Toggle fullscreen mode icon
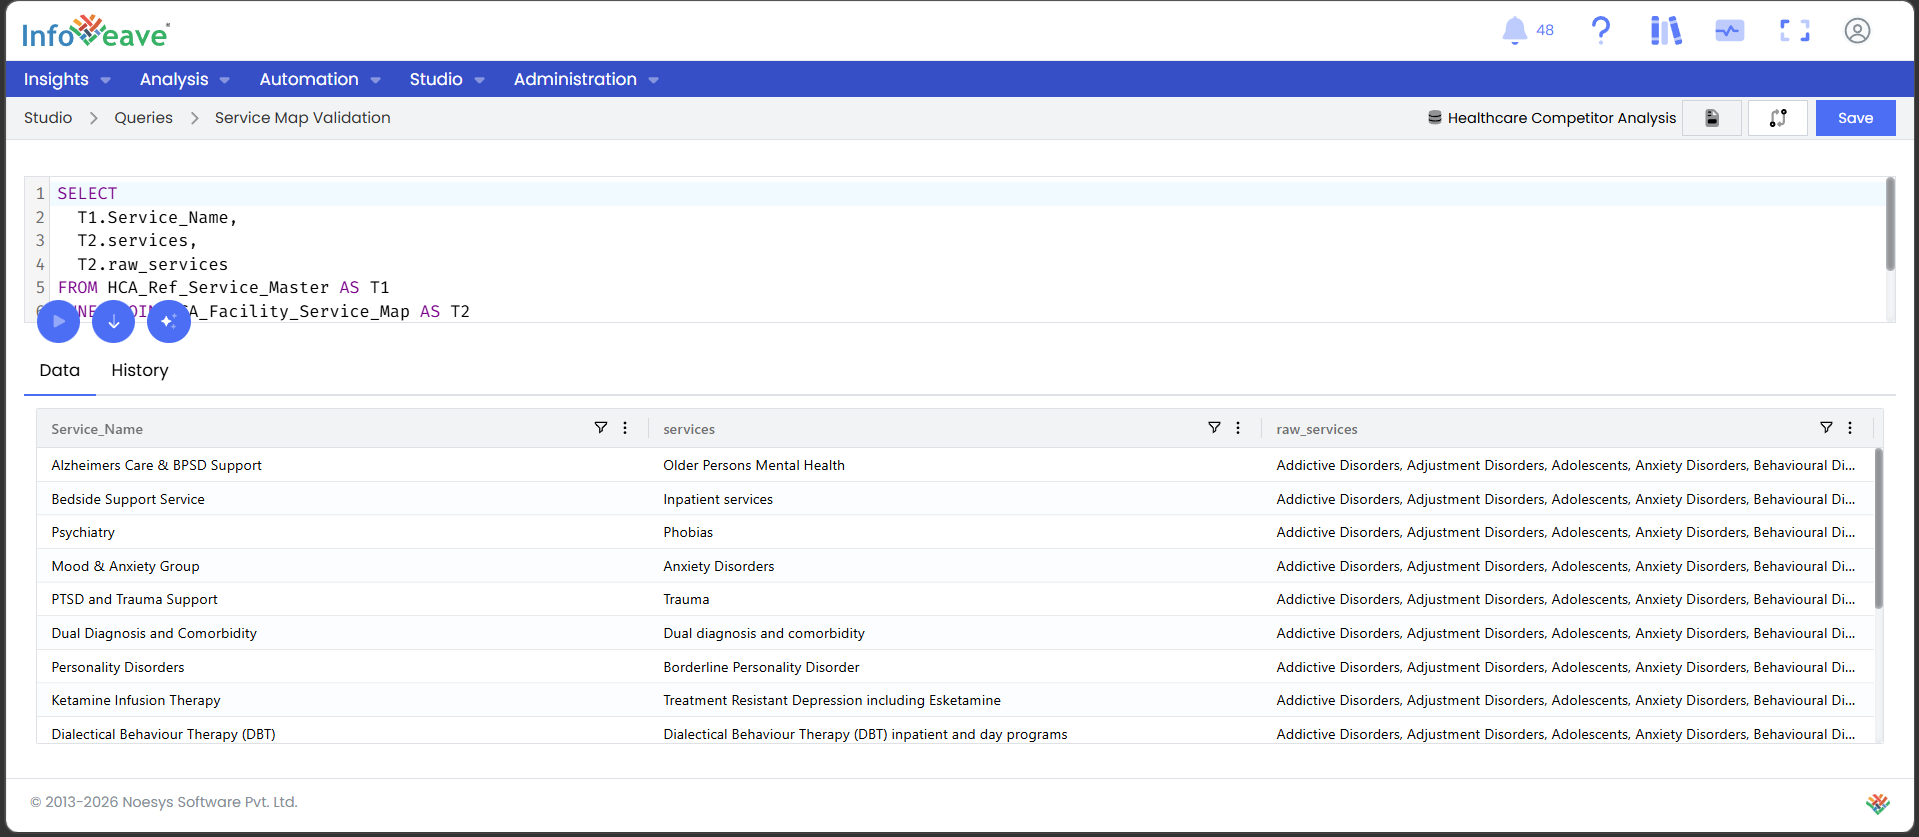The width and height of the screenshot is (1919, 837). pos(1794,31)
